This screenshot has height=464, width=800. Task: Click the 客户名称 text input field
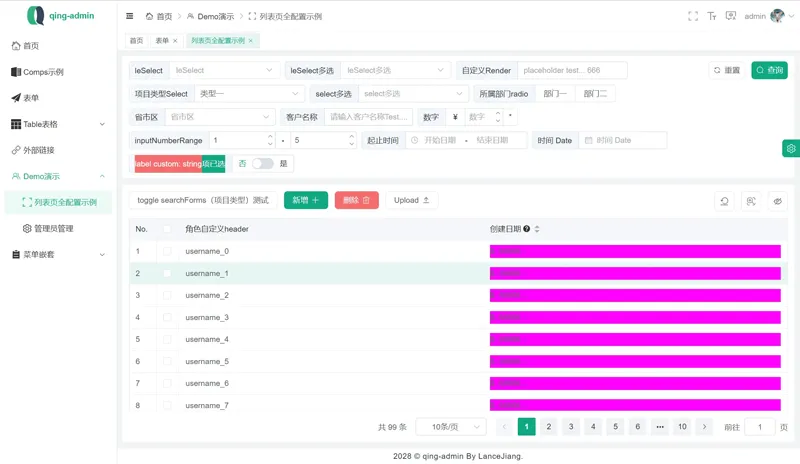(369, 117)
